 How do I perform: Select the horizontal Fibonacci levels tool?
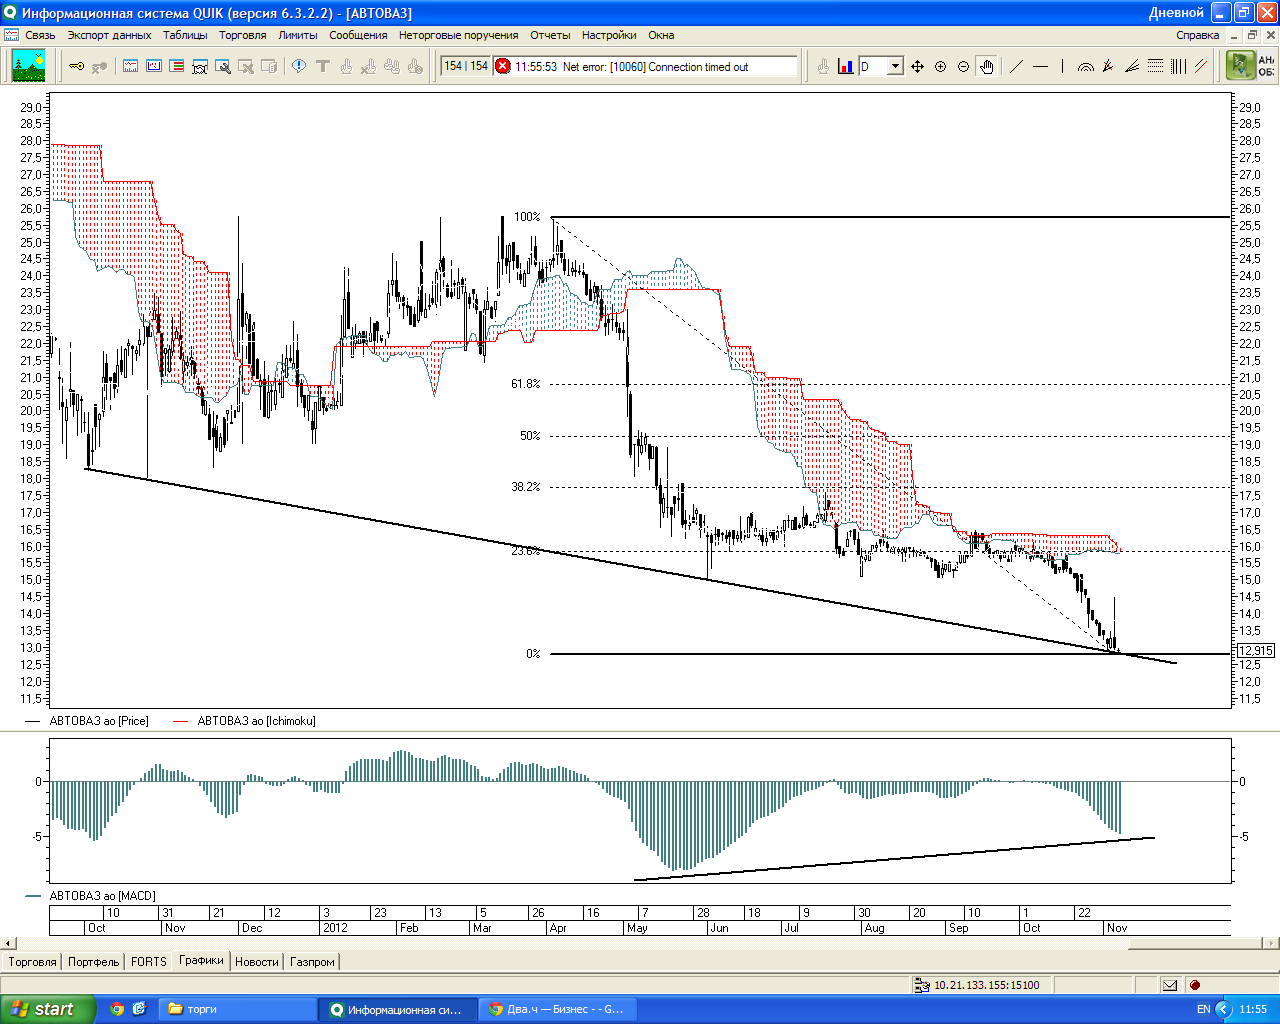point(1155,67)
